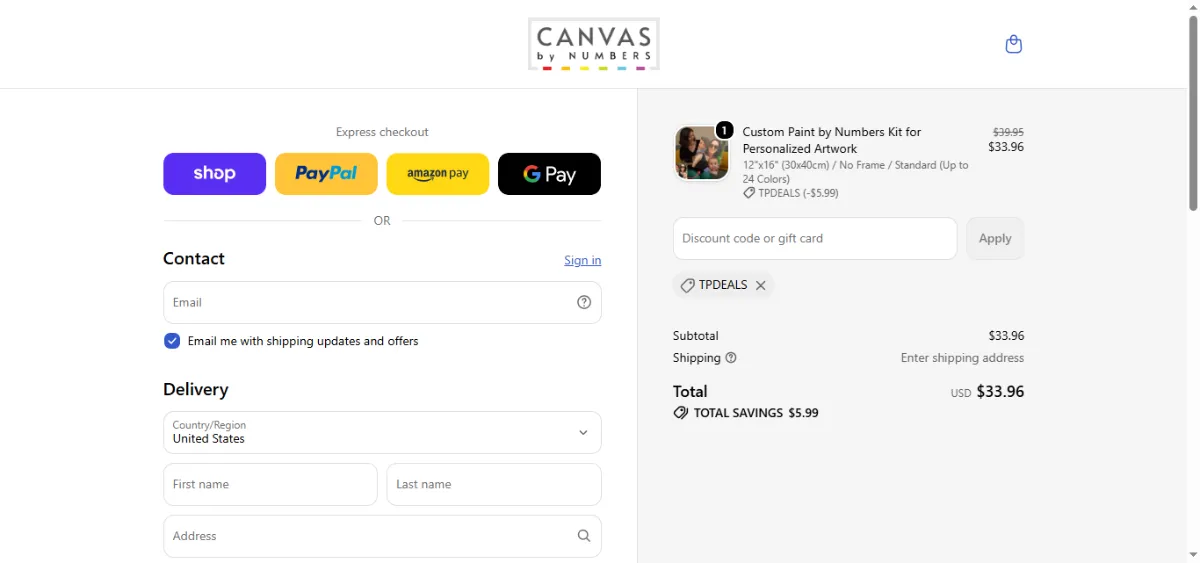This screenshot has width=1200, height=563.
Task: Click the Enter shipping address text
Action: [962, 358]
